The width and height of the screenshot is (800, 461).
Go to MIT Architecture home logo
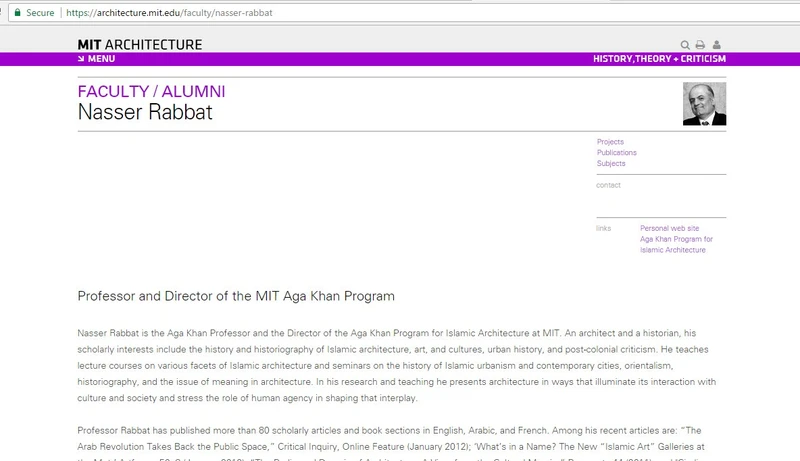[140, 45]
